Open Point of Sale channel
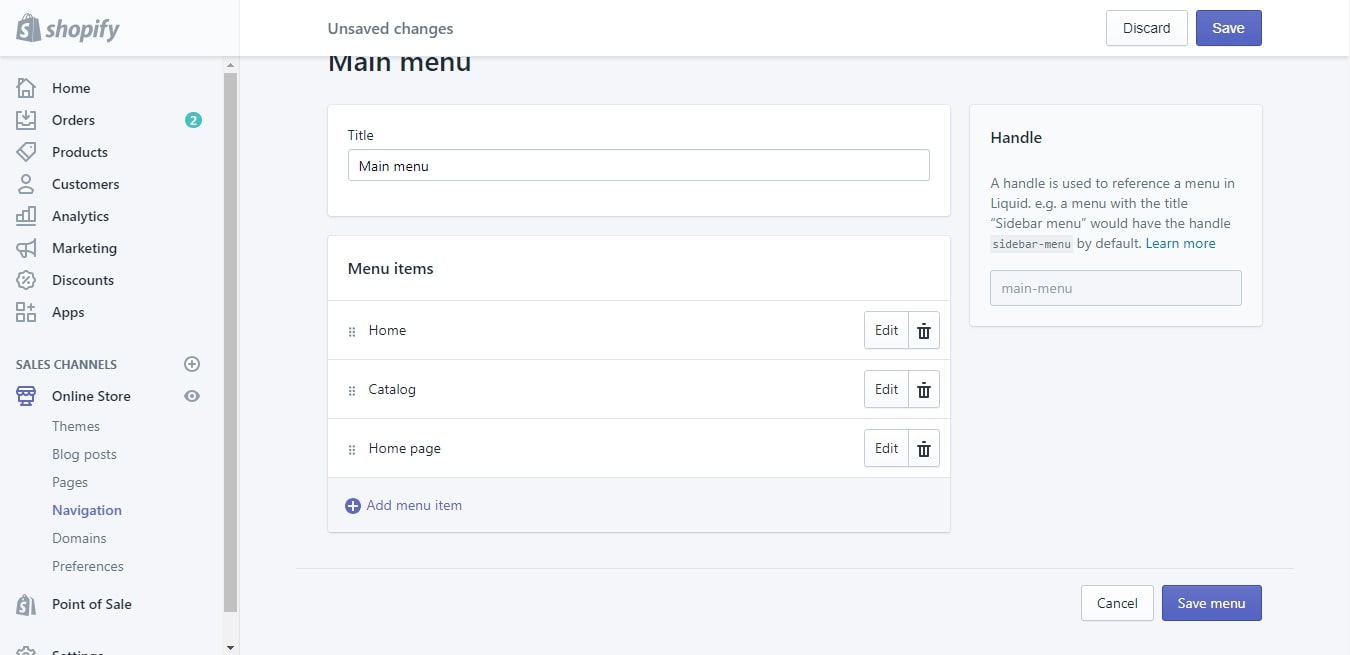 pyautogui.click(x=92, y=604)
